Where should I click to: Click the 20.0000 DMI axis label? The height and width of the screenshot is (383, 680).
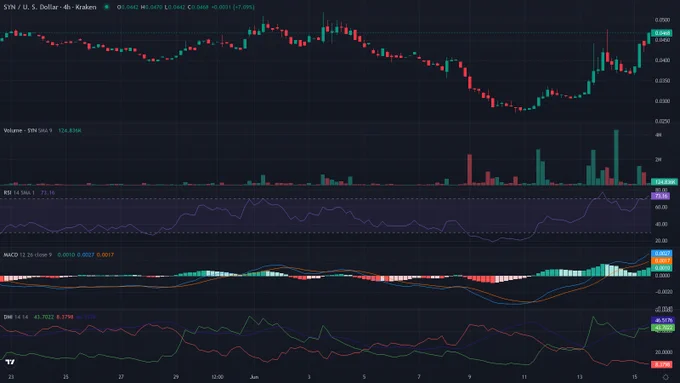(x=664, y=352)
